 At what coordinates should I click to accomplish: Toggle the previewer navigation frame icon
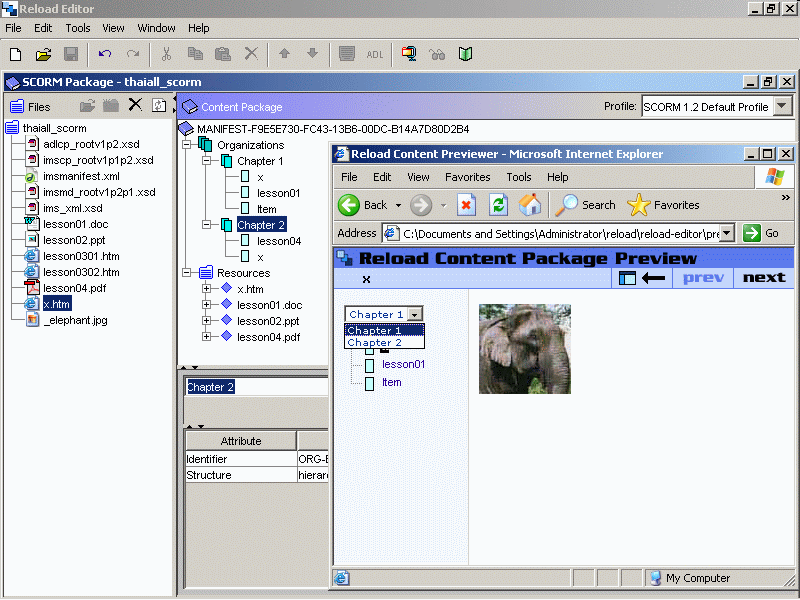click(x=628, y=278)
